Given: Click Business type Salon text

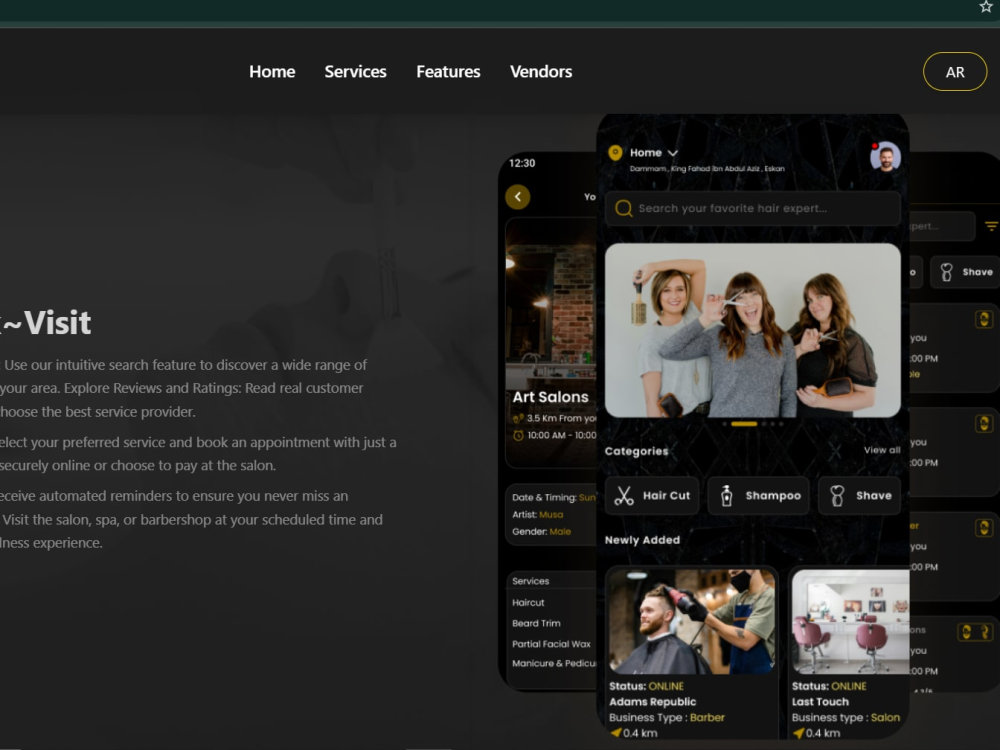Looking at the screenshot, I should click(846, 717).
